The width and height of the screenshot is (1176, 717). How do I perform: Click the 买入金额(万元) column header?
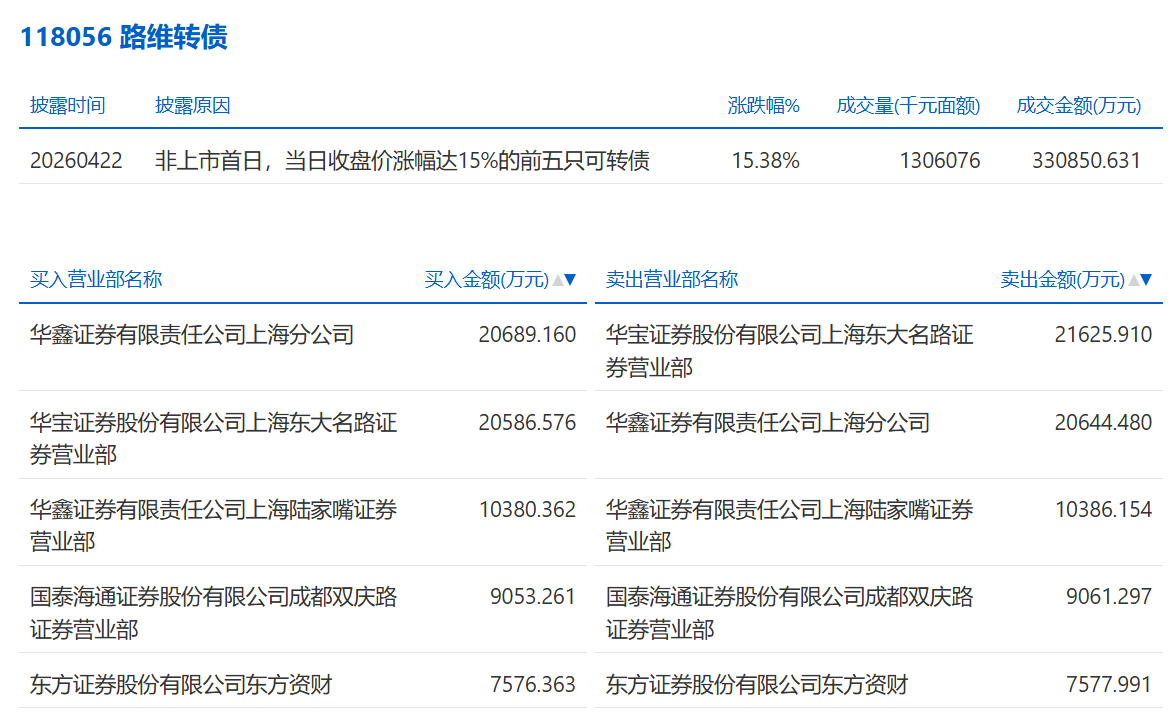(487, 280)
